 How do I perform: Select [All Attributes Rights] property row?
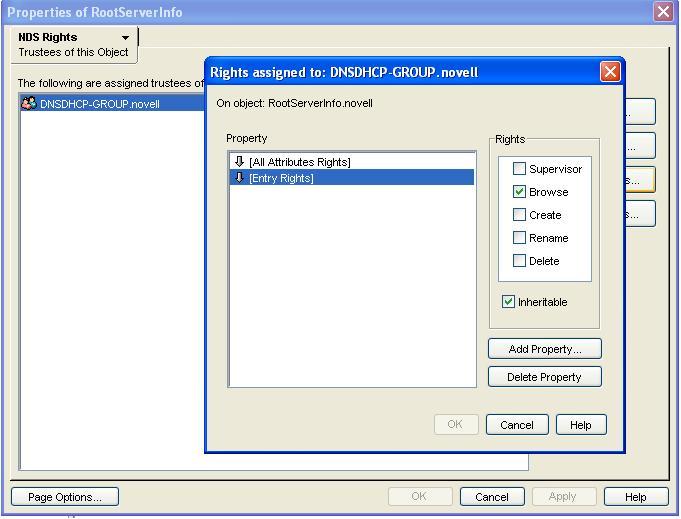pyautogui.click(x=352, y=162)
